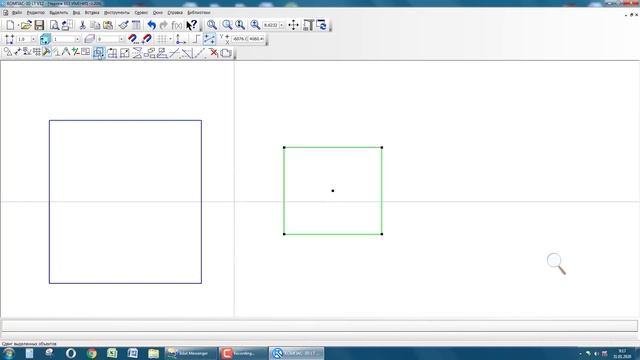This screenshot has height=360, width=640.
Task: Expand the current layer dropdown
Action: point(121,39)
